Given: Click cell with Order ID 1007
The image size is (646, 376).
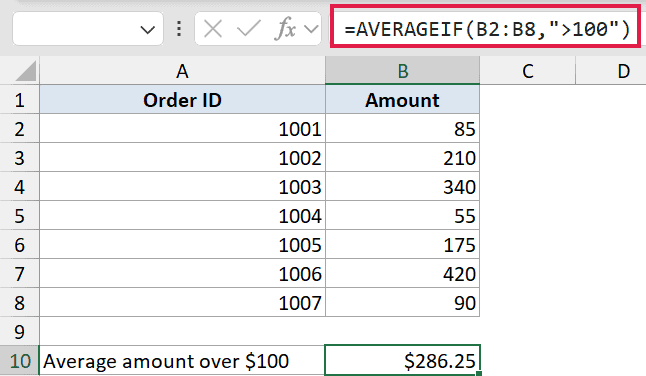Looking at the screenshot, I should click(x=182, y=302).
